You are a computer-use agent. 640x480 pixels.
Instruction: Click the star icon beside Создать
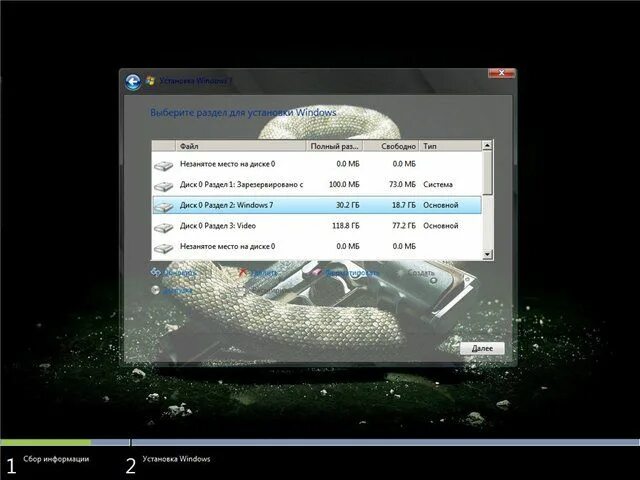[400, 272]
